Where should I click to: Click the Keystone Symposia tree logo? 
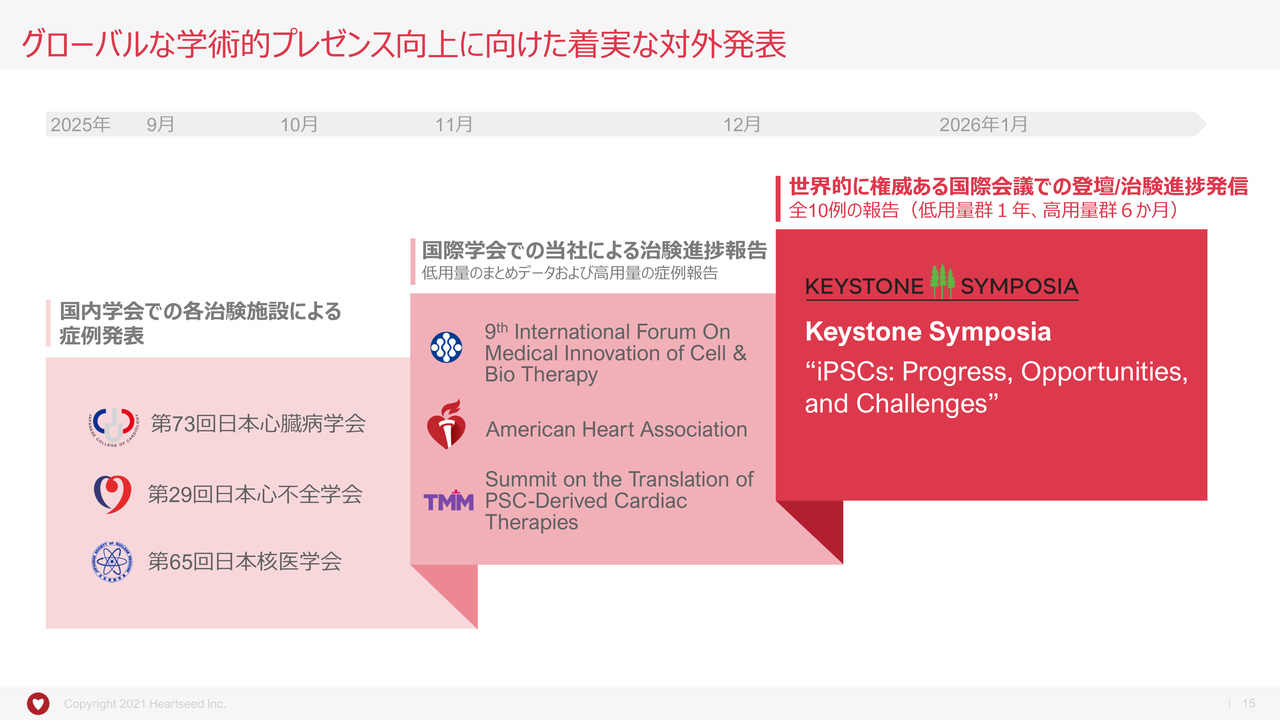pyautogui.click(x=942, y=283)
